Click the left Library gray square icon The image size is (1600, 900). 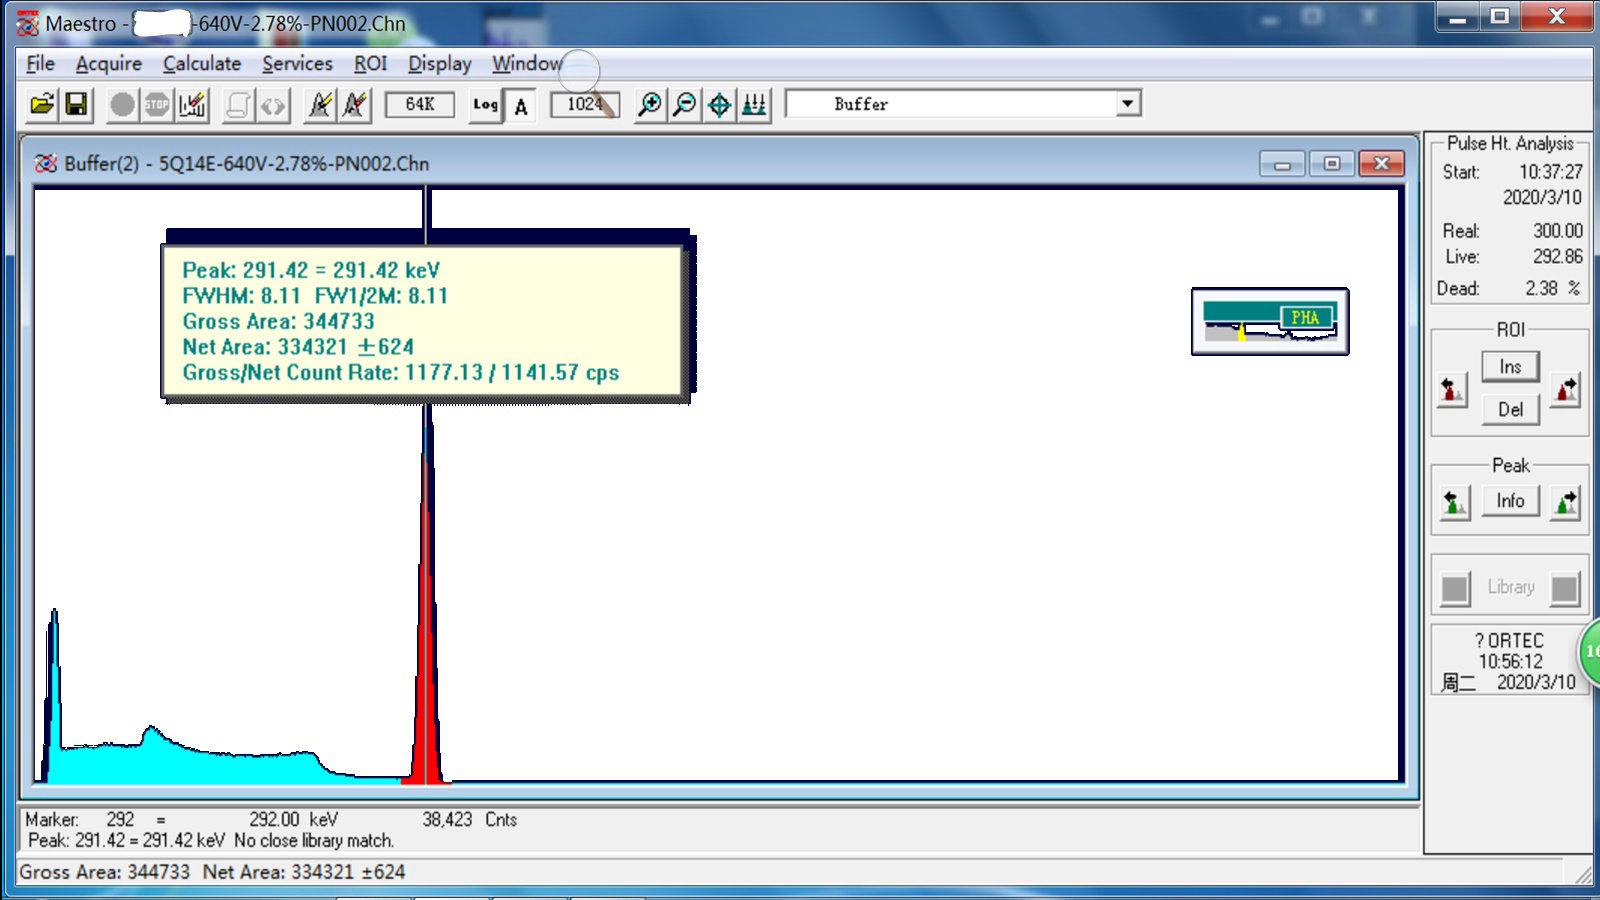pos(1455,589)
